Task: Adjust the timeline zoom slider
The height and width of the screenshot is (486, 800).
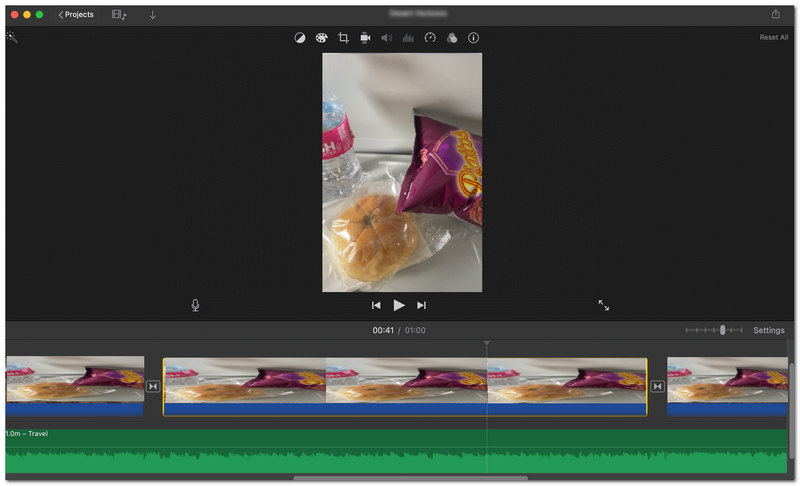Action: click(722, 330)
